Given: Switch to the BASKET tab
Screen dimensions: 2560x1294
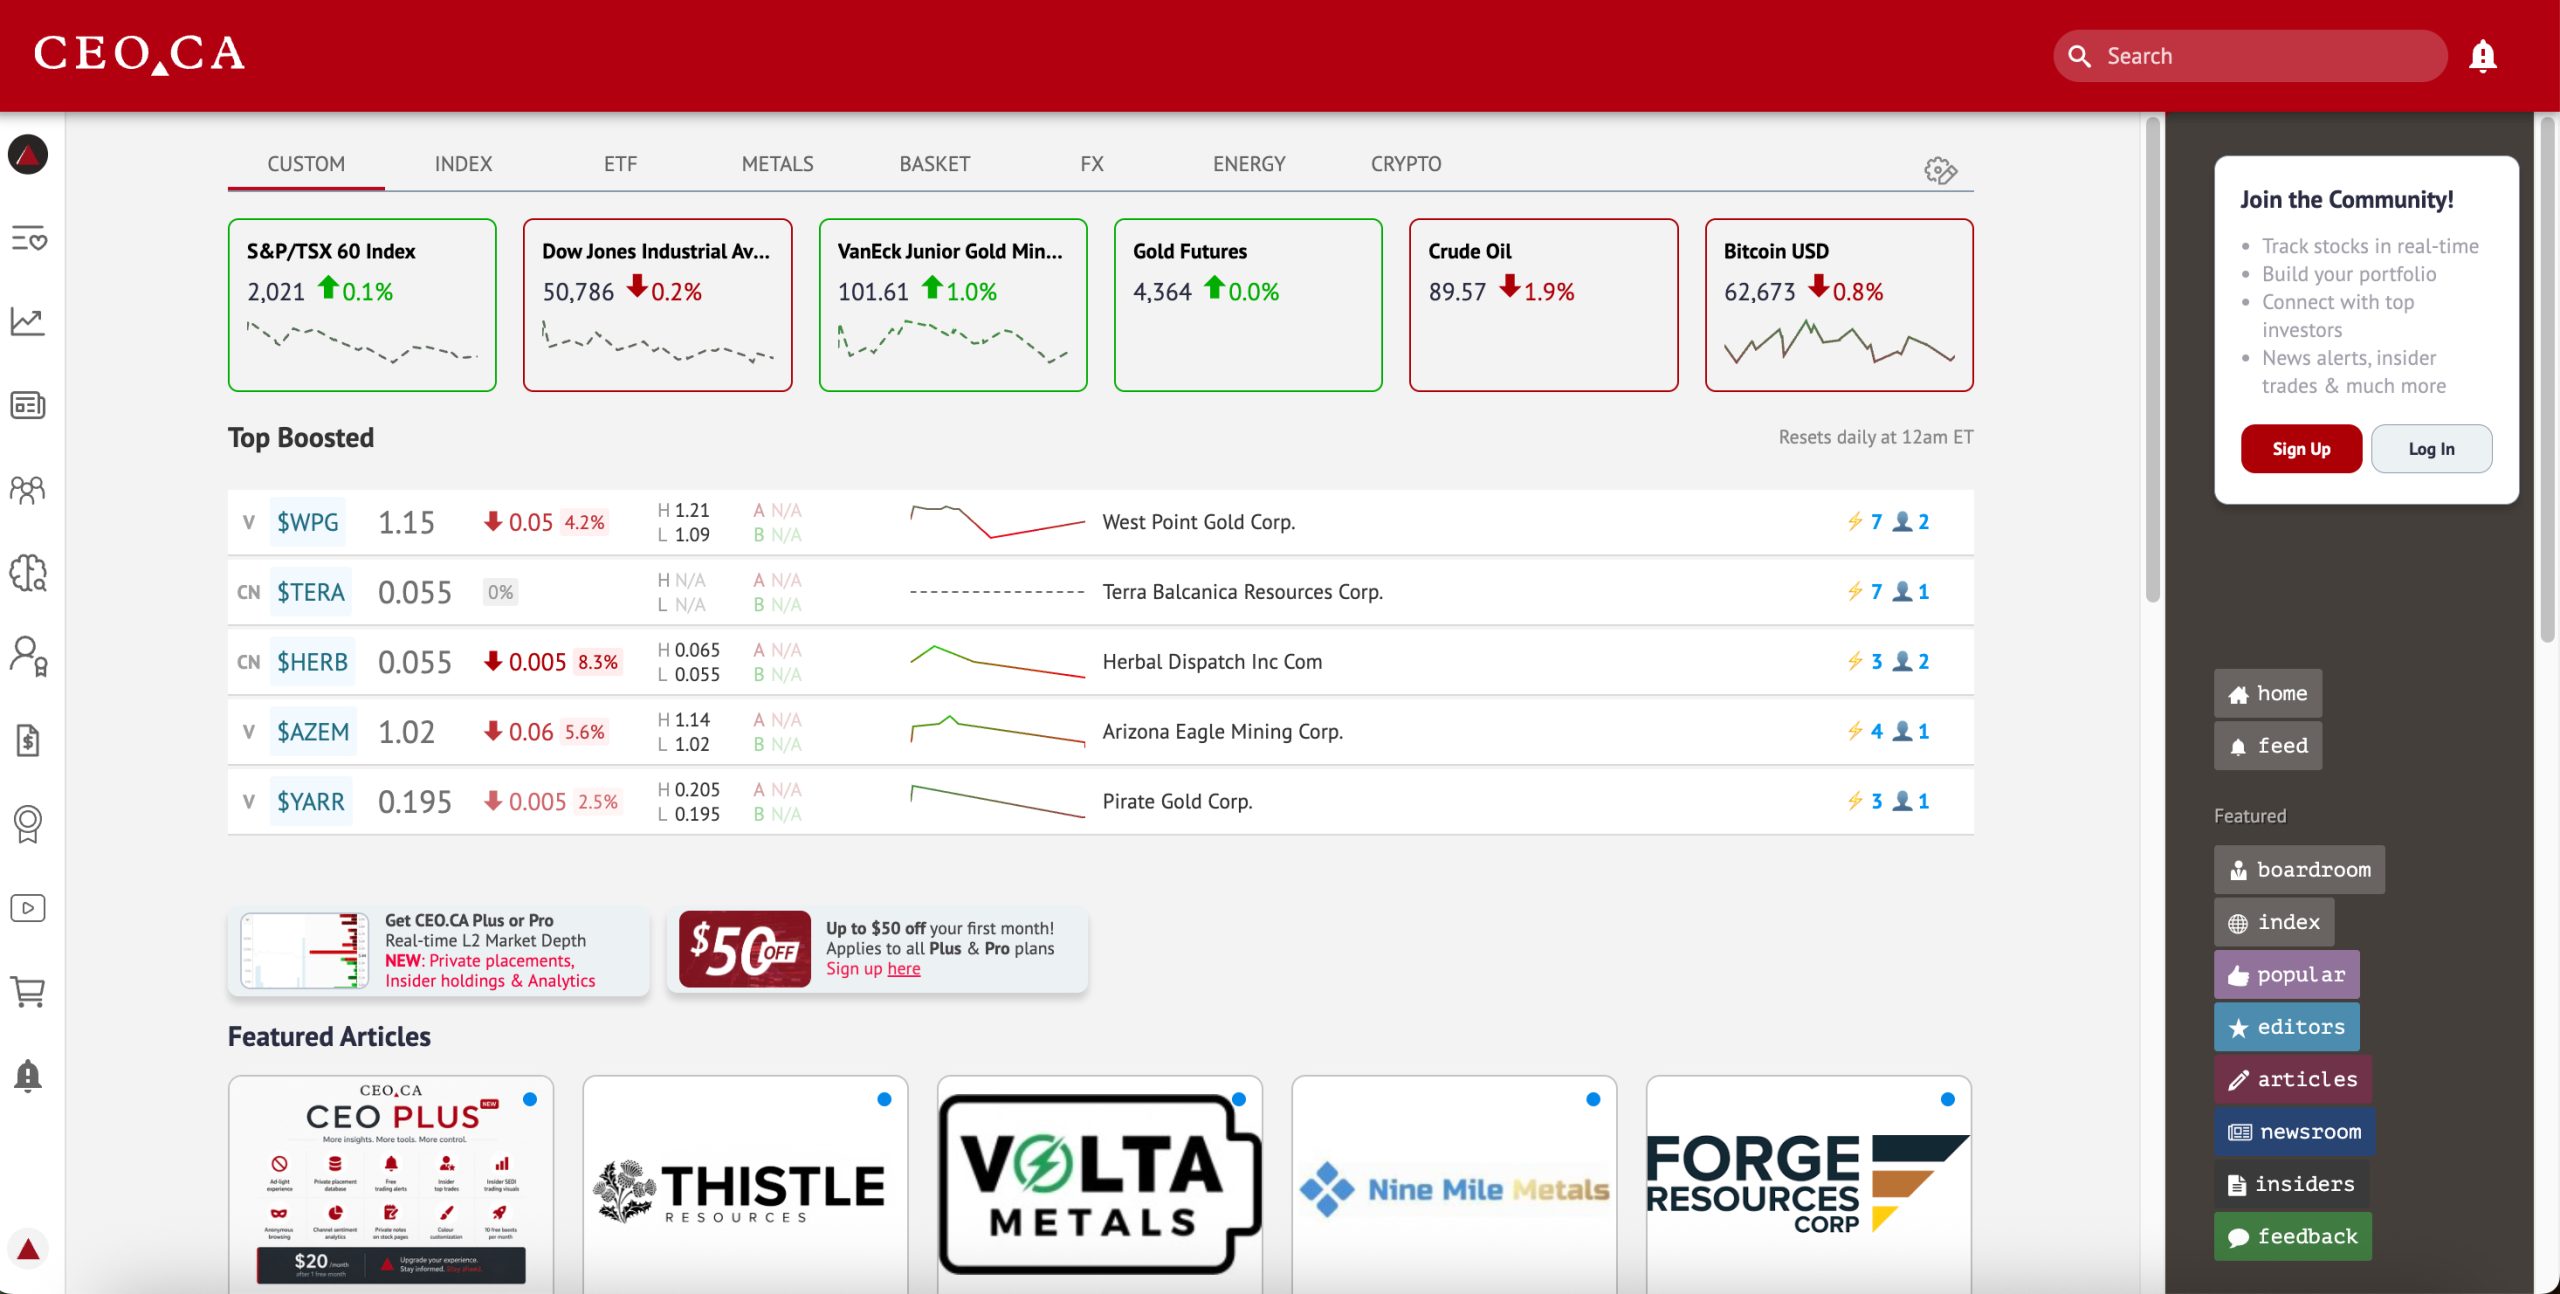Looking at the screenshot, I should point(934,164).
